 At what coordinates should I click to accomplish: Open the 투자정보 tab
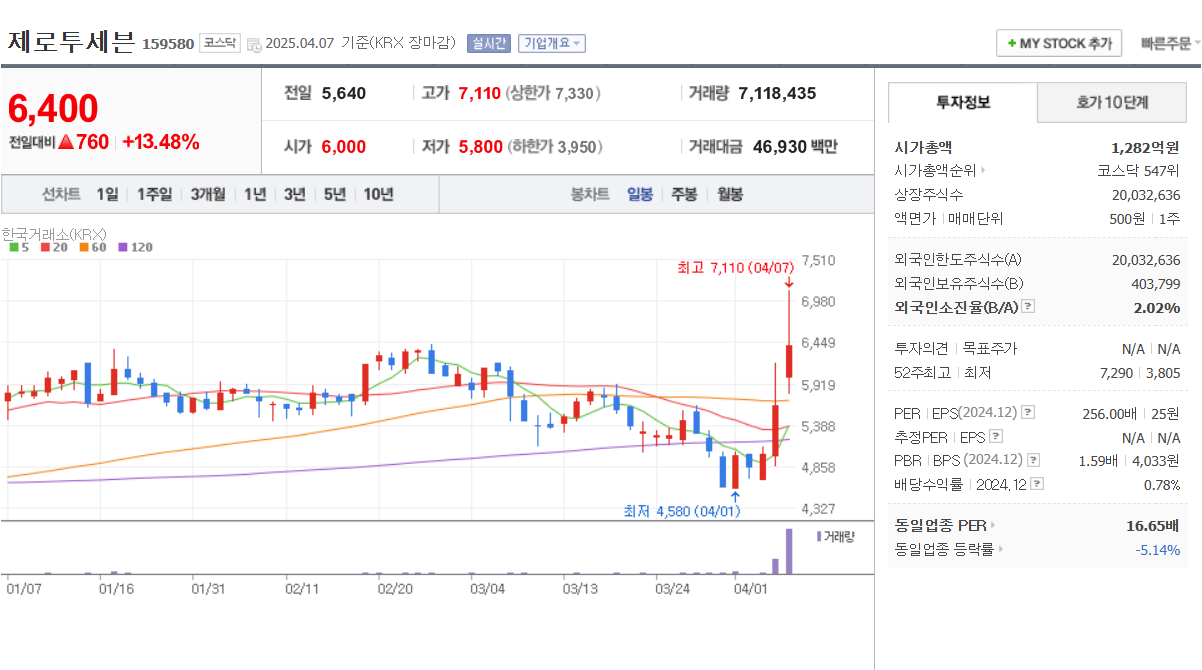963,102
